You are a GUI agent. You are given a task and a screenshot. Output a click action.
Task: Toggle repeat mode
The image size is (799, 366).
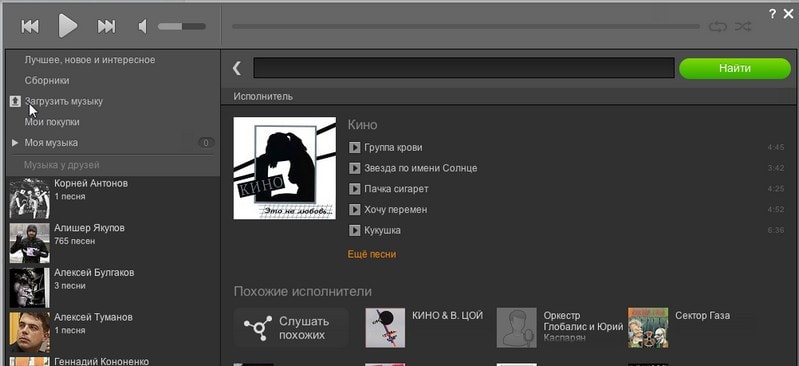click(x=717, y=27)
